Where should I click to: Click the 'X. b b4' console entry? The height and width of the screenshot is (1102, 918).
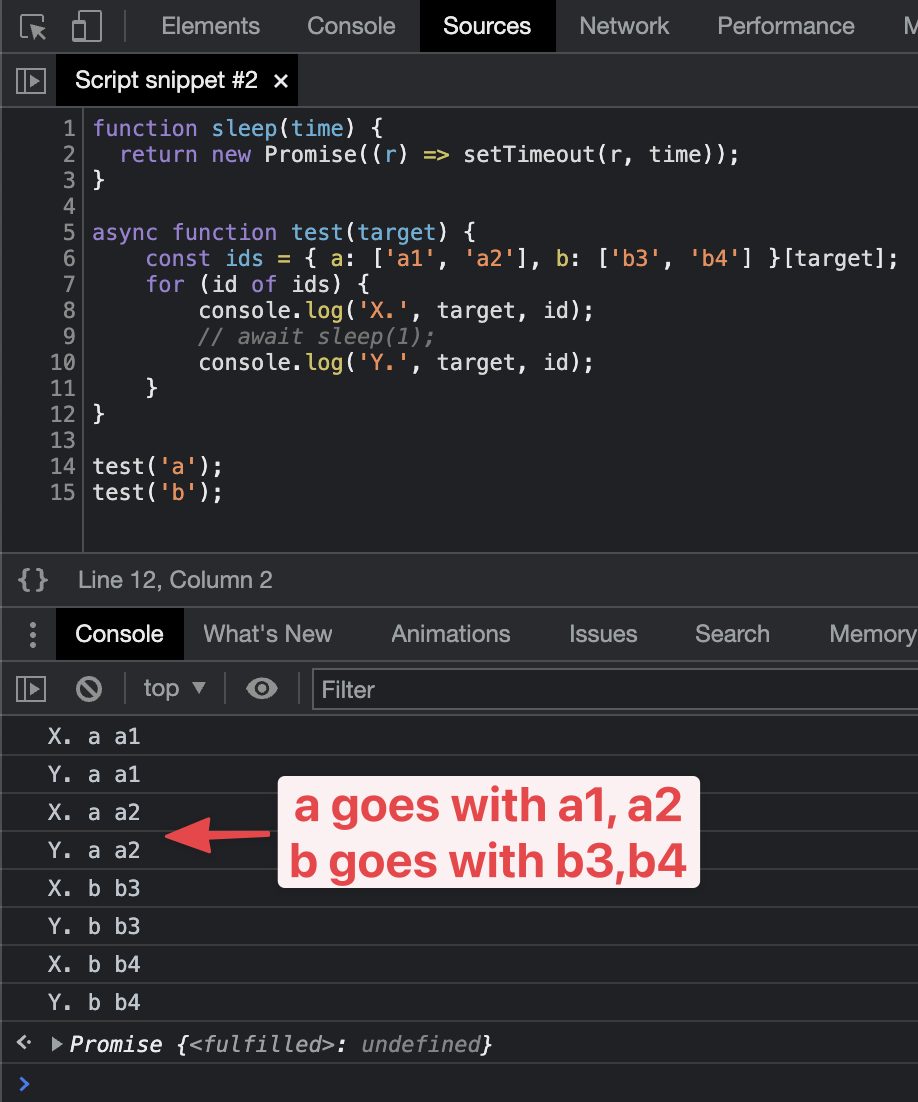tap(460, 964)
